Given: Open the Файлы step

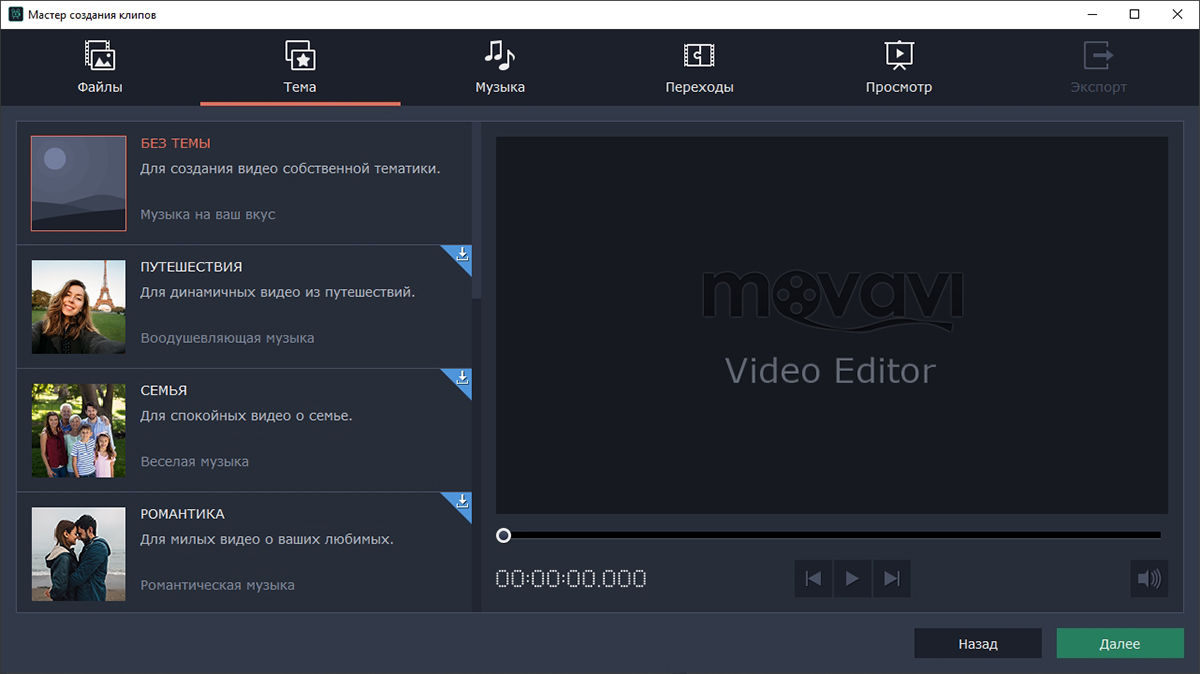Looking at the screenshot, I should (100, 67).
